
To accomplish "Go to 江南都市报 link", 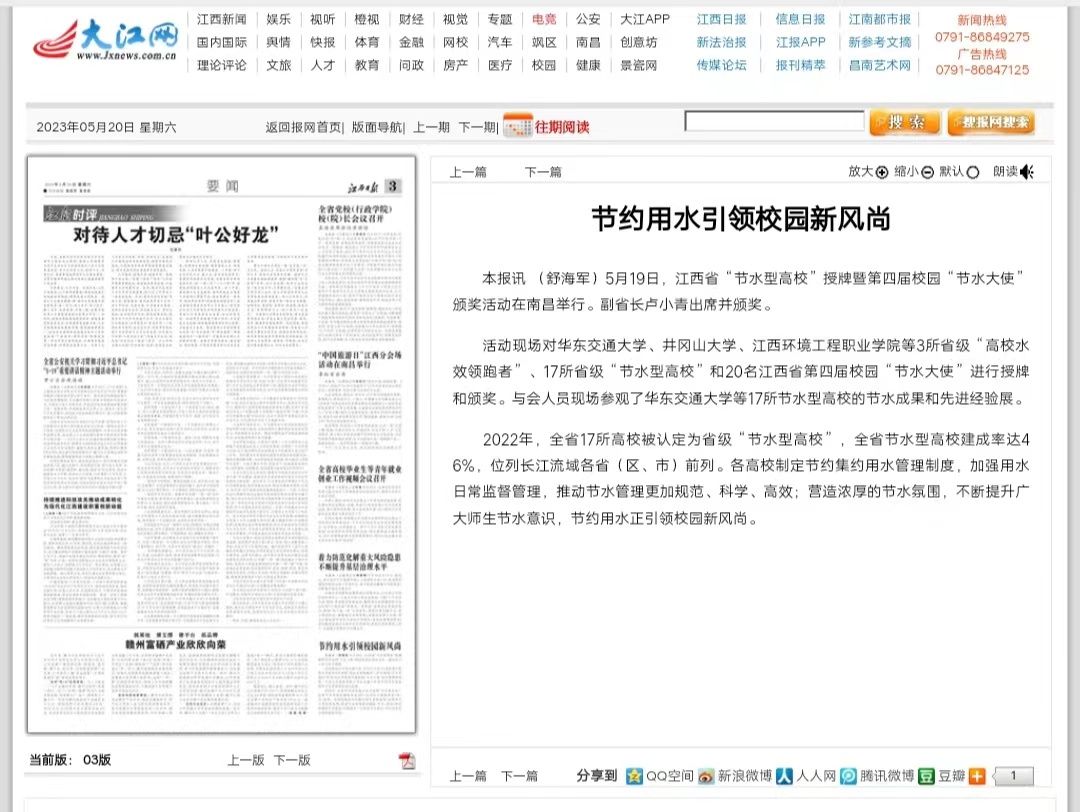I will click(x=880, y=19).
